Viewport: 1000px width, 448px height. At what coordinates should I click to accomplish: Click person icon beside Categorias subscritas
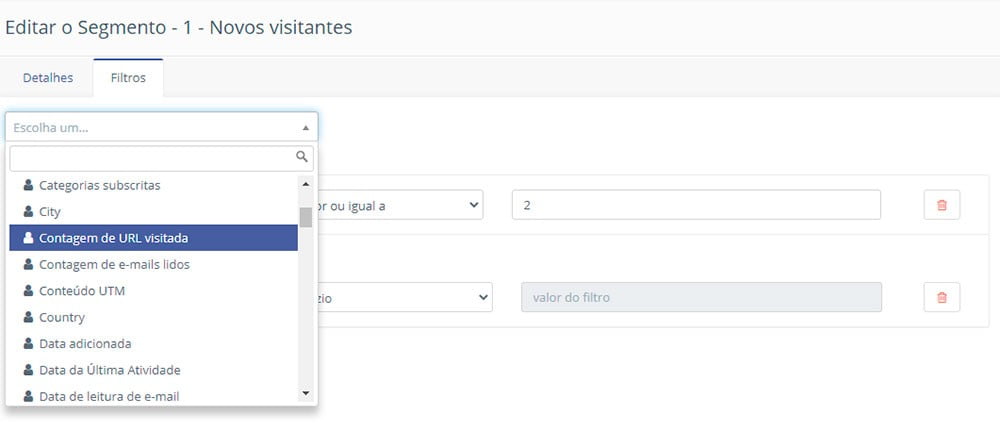pyautogui.click(x=28, y=185)
